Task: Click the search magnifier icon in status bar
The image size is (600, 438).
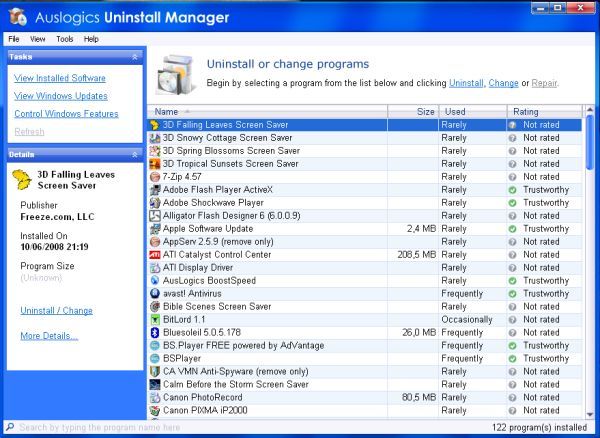Action: (9, 427)
